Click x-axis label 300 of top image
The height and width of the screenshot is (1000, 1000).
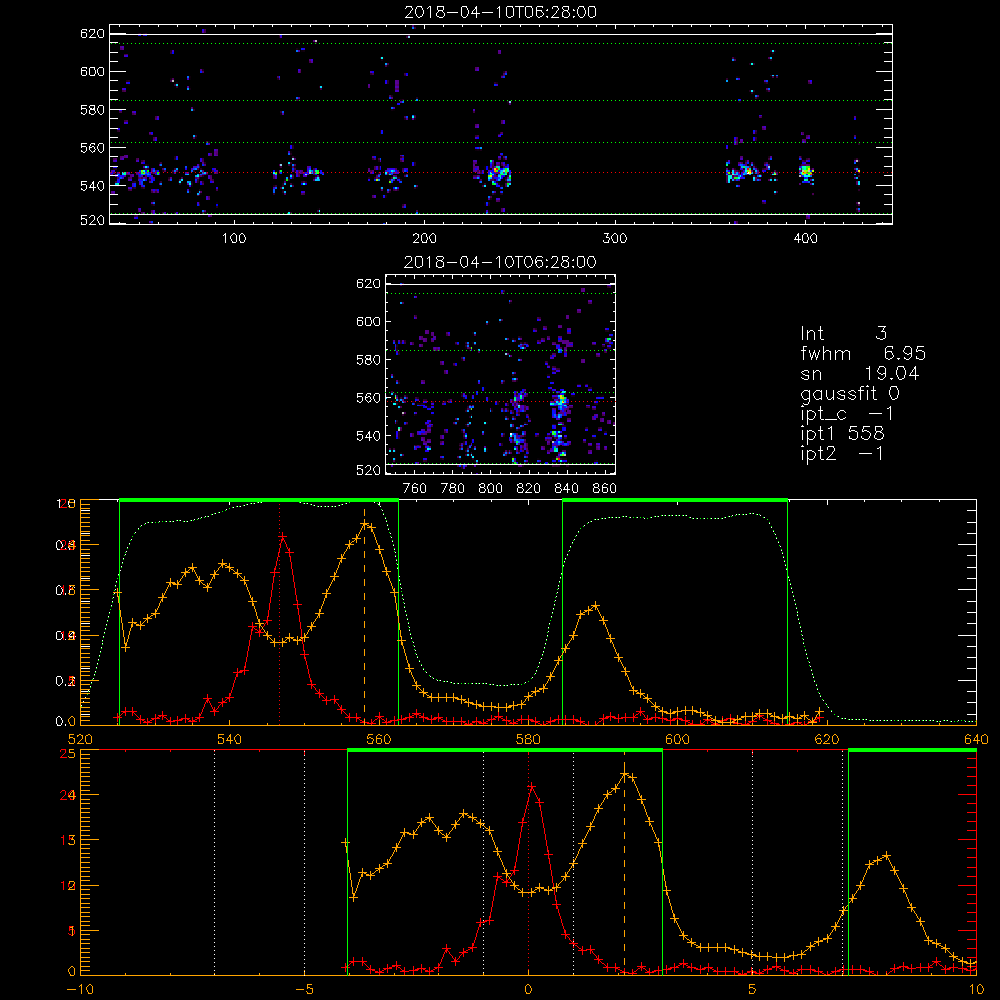(x=615, y=239)
